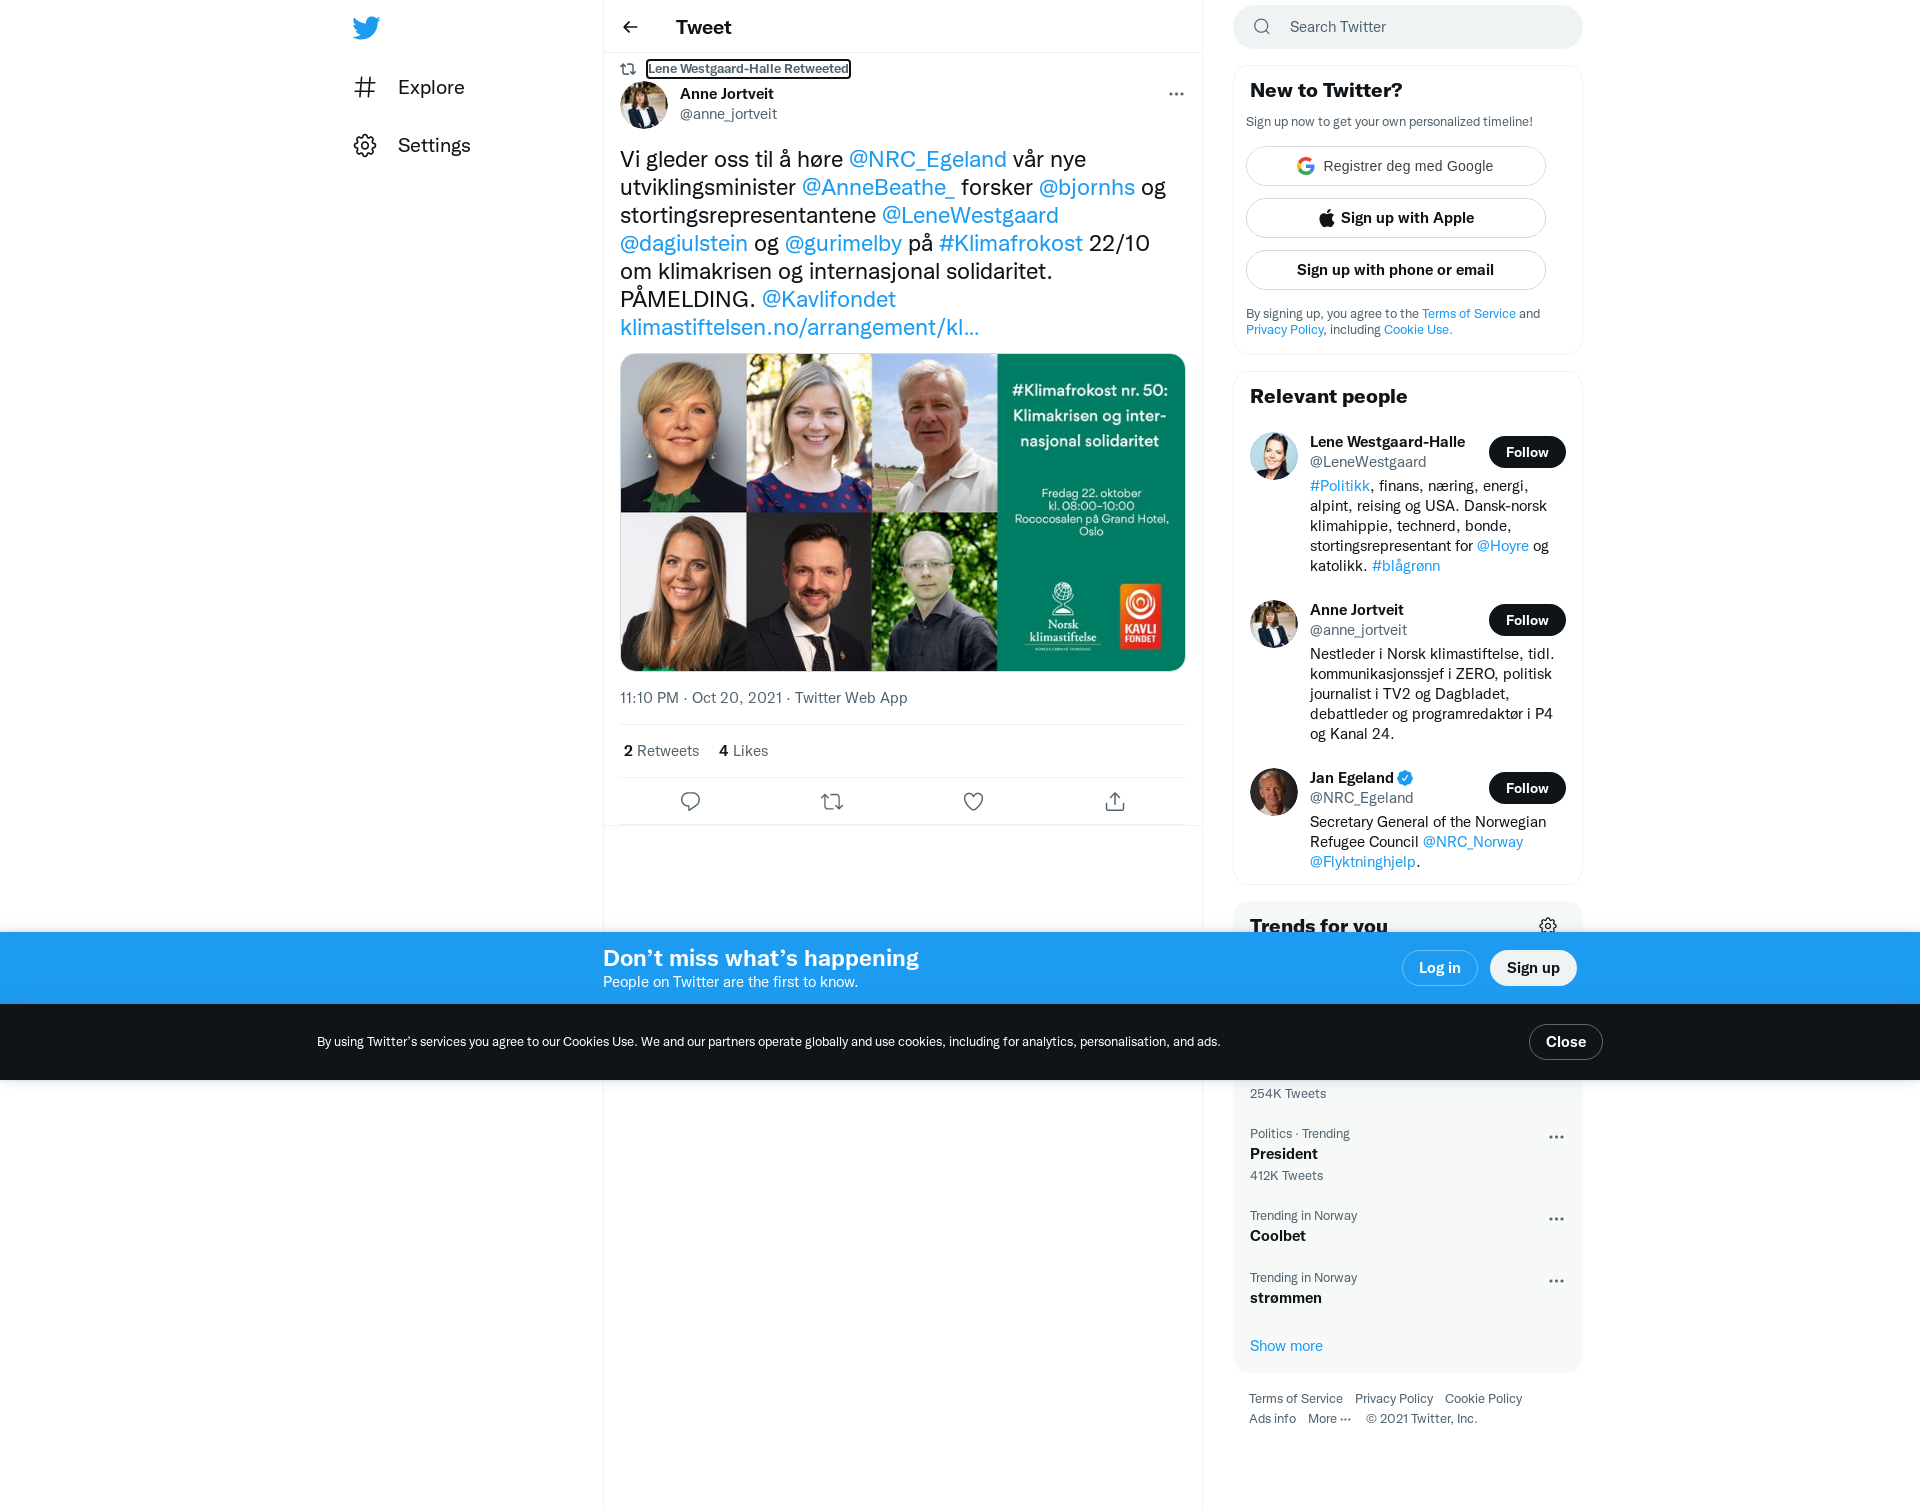Go back using the arrow icon
Screen dimensions: 1920x1509
(x=630, y=27)
